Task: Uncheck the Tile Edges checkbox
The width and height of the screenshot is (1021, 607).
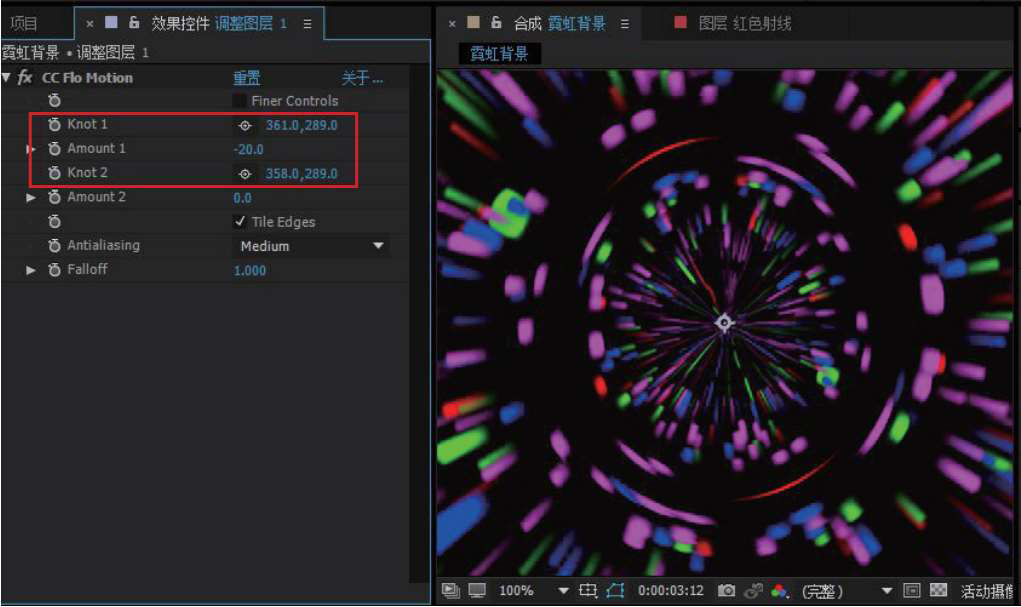Action: [240, 222]
